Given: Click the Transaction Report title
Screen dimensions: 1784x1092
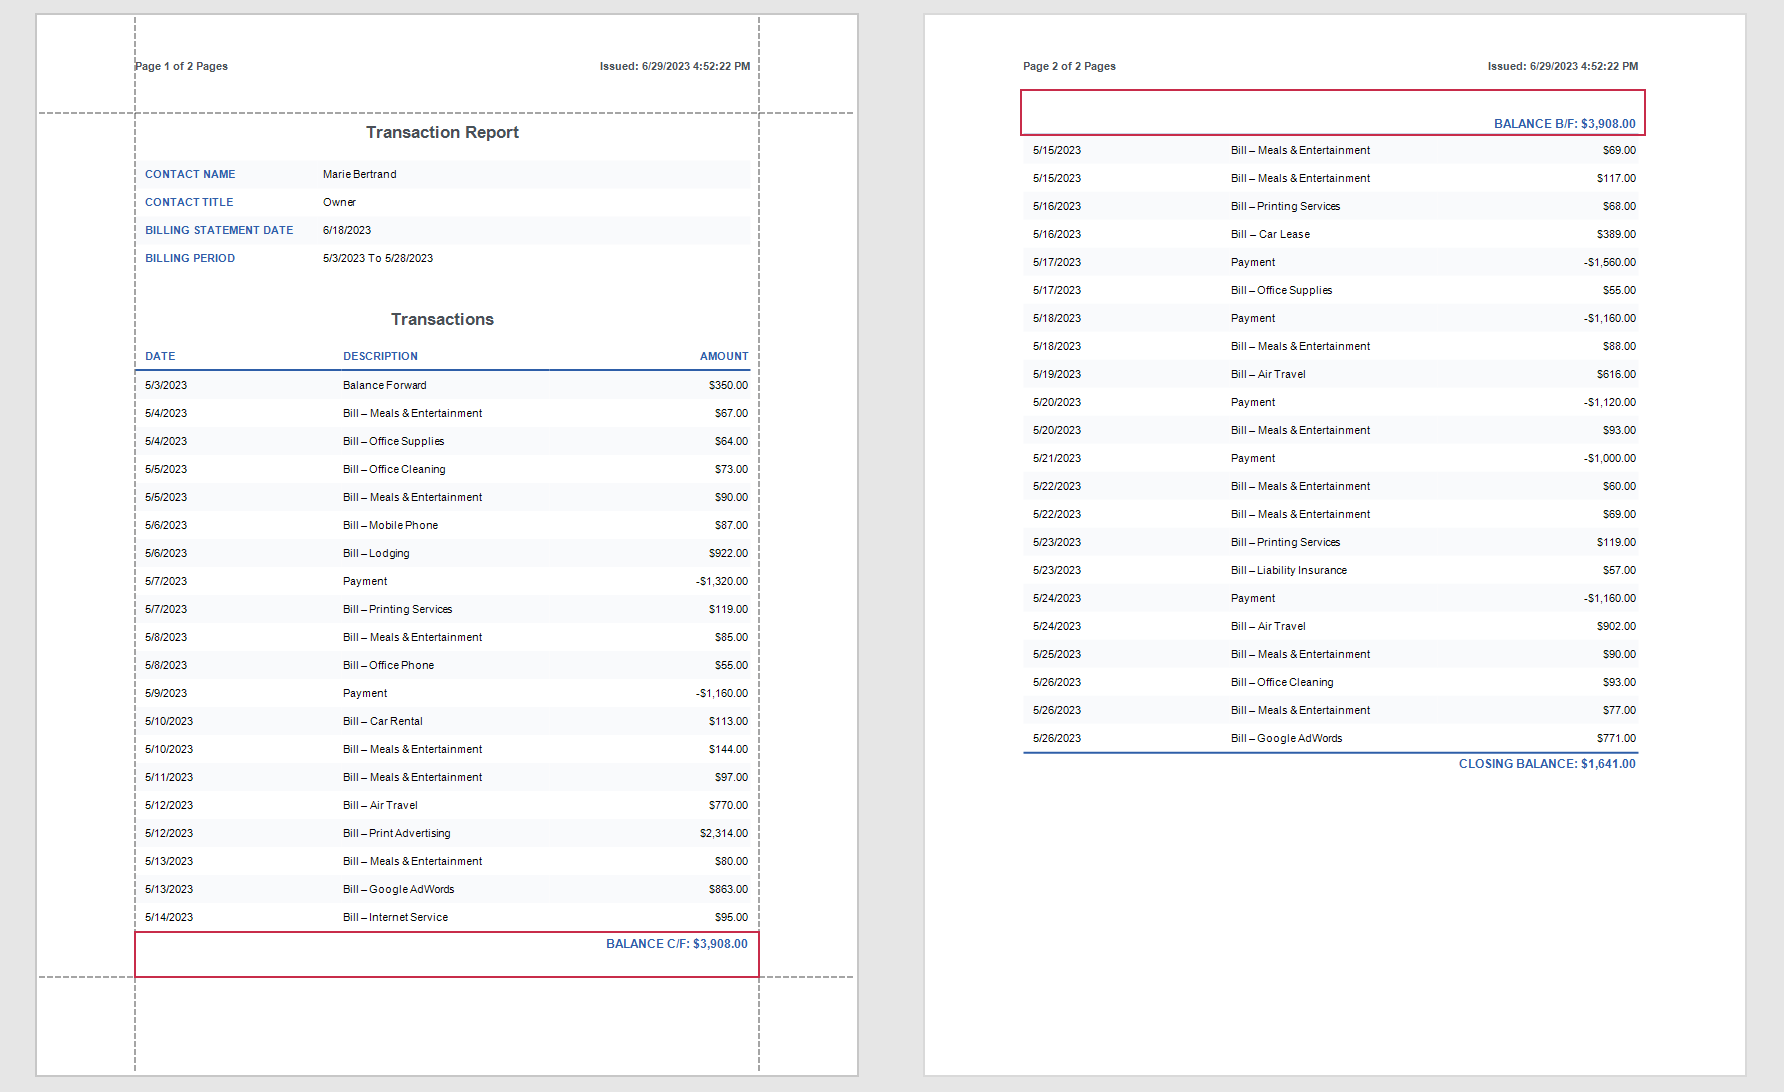Looking at the screenshot, I should pos(442,132).
